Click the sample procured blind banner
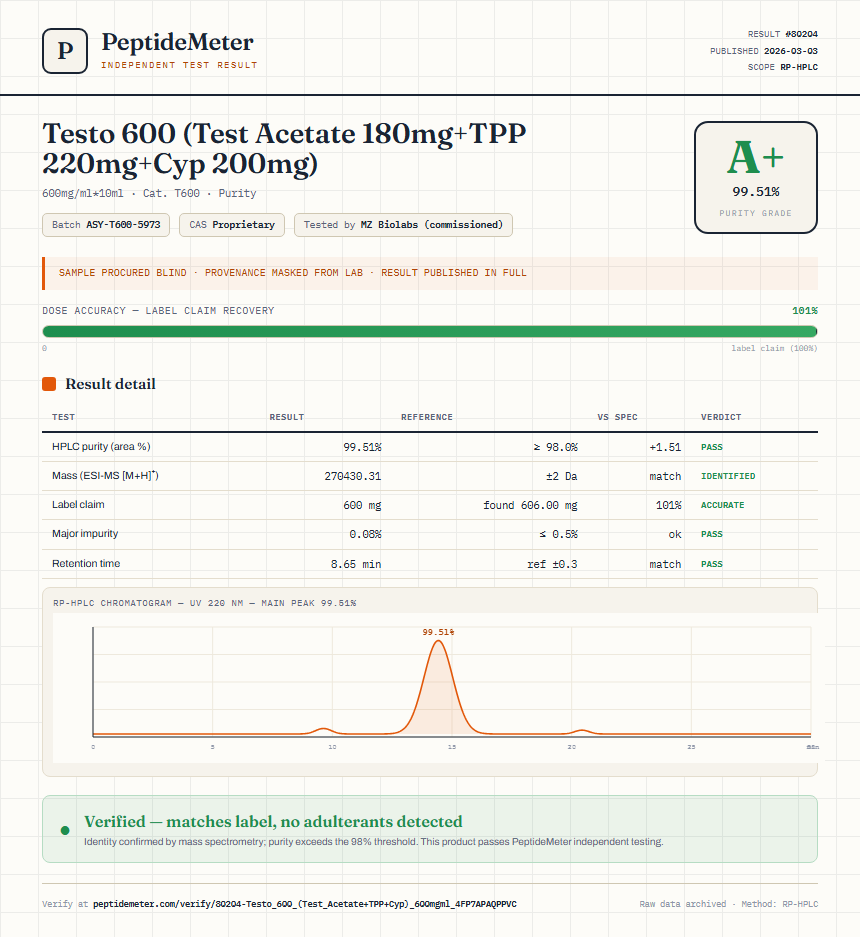The height and width of the screenshot is (937, 860). pyautogui.click(x=430, y=273)
